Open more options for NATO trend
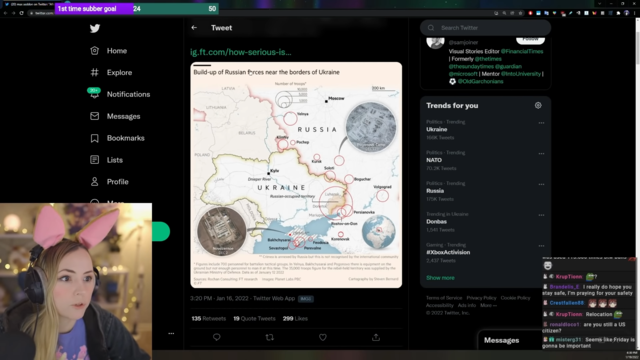This screenshot has height=360, width=640. (541, 153)
